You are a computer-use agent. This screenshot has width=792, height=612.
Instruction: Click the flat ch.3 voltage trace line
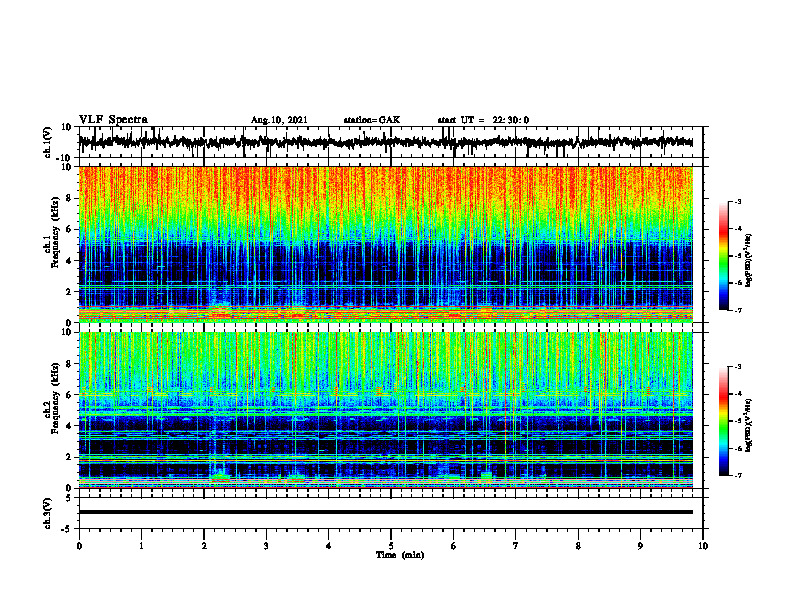point(385,512)
